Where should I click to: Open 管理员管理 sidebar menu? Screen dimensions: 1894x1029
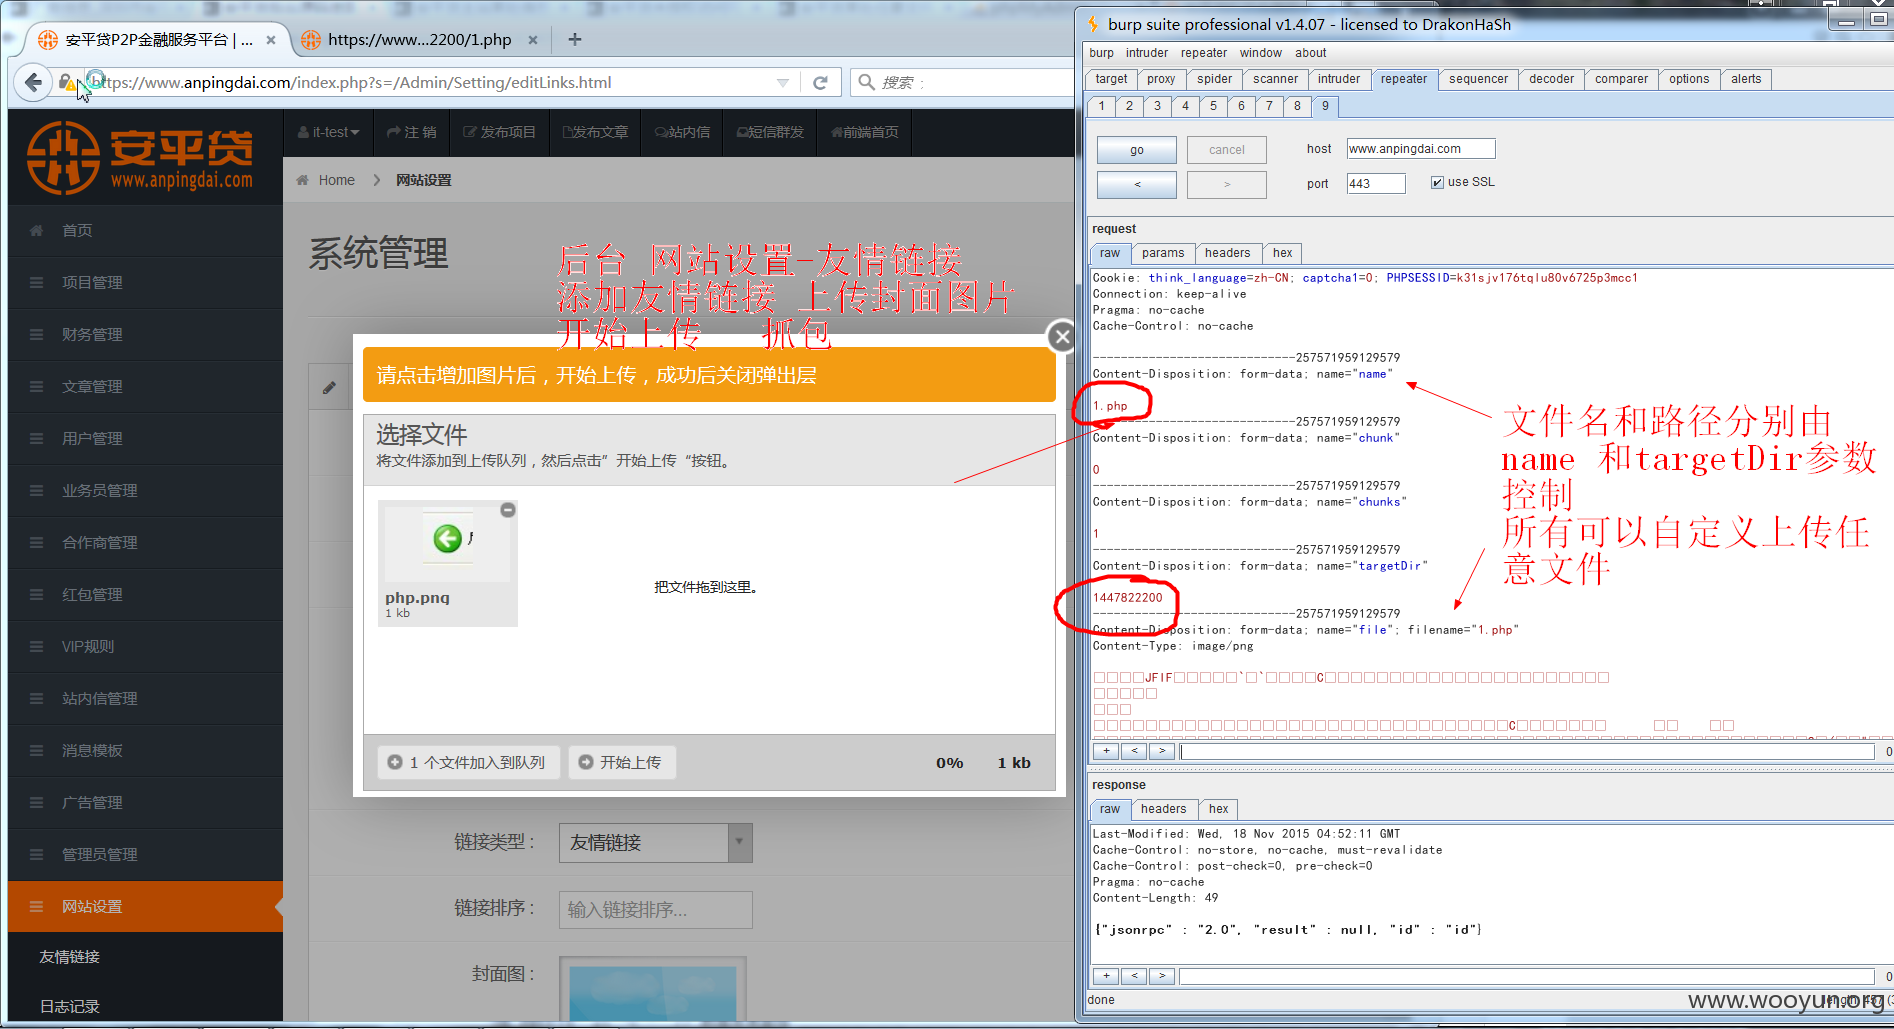point(145,854)
